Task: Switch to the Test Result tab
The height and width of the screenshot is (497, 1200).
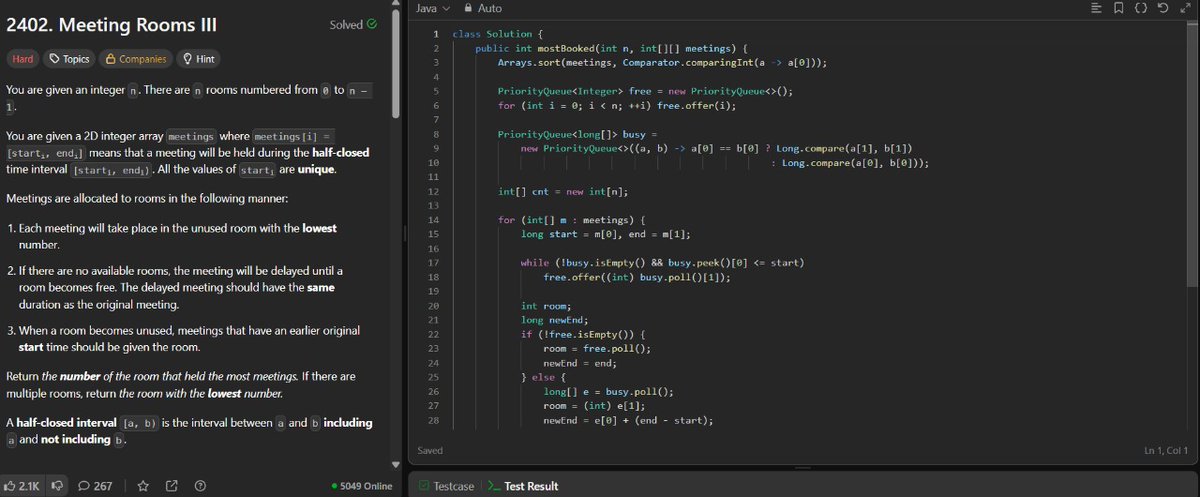Action: [523, 486]
